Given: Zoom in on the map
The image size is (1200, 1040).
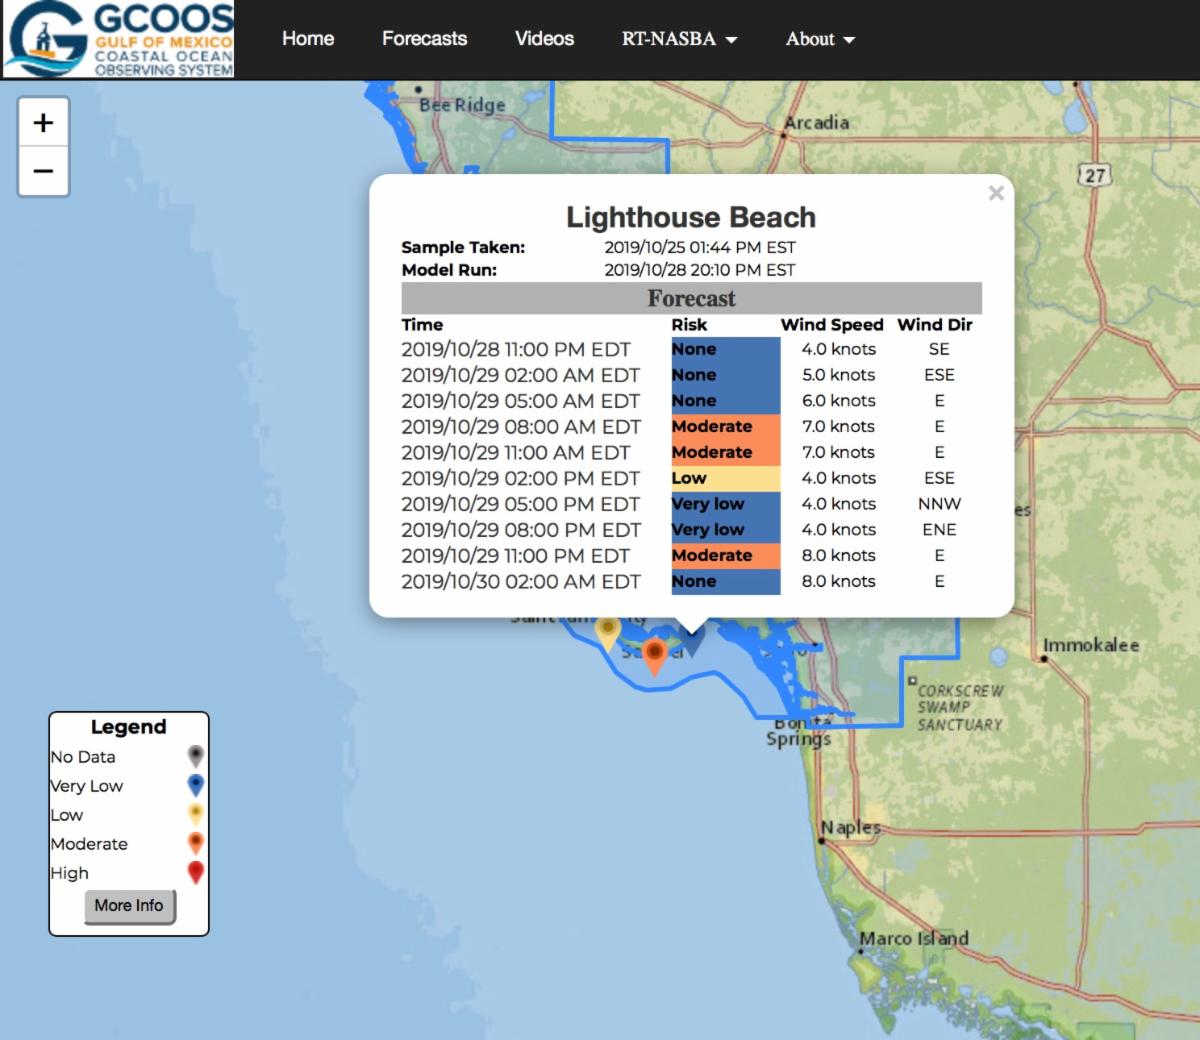Looking at the screenshot, I should [x=43, y=123].
